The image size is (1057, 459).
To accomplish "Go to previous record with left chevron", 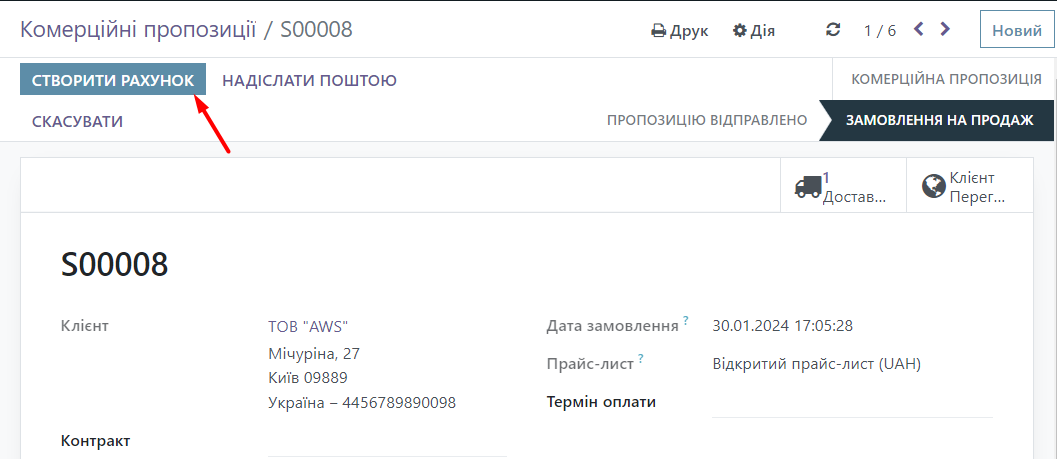I will coord(919,29).
